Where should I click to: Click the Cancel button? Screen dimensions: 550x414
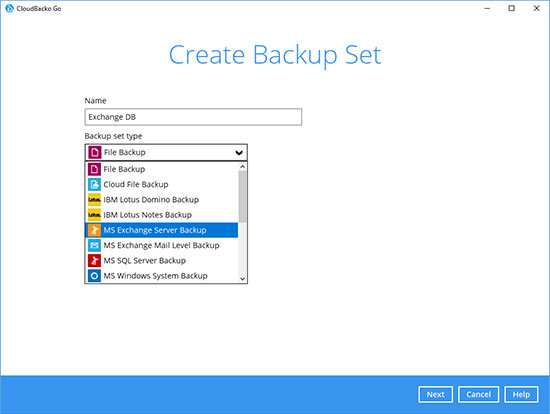pos(478,394)
